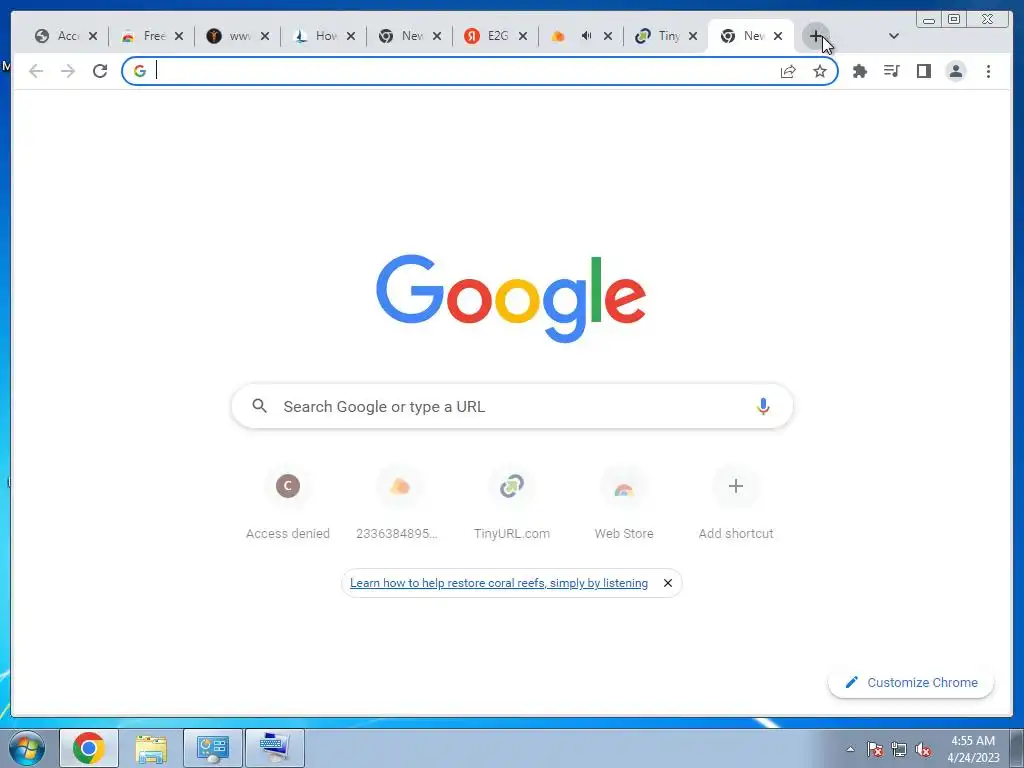
Task: Close the Acc tab
Action: click(x=93, y=36)
